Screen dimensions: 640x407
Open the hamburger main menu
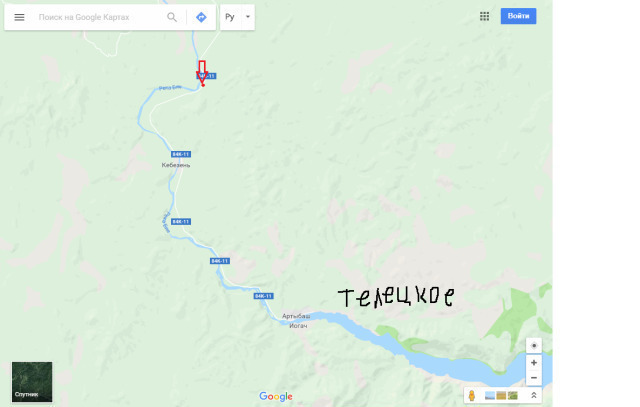[x=19, y=17]
